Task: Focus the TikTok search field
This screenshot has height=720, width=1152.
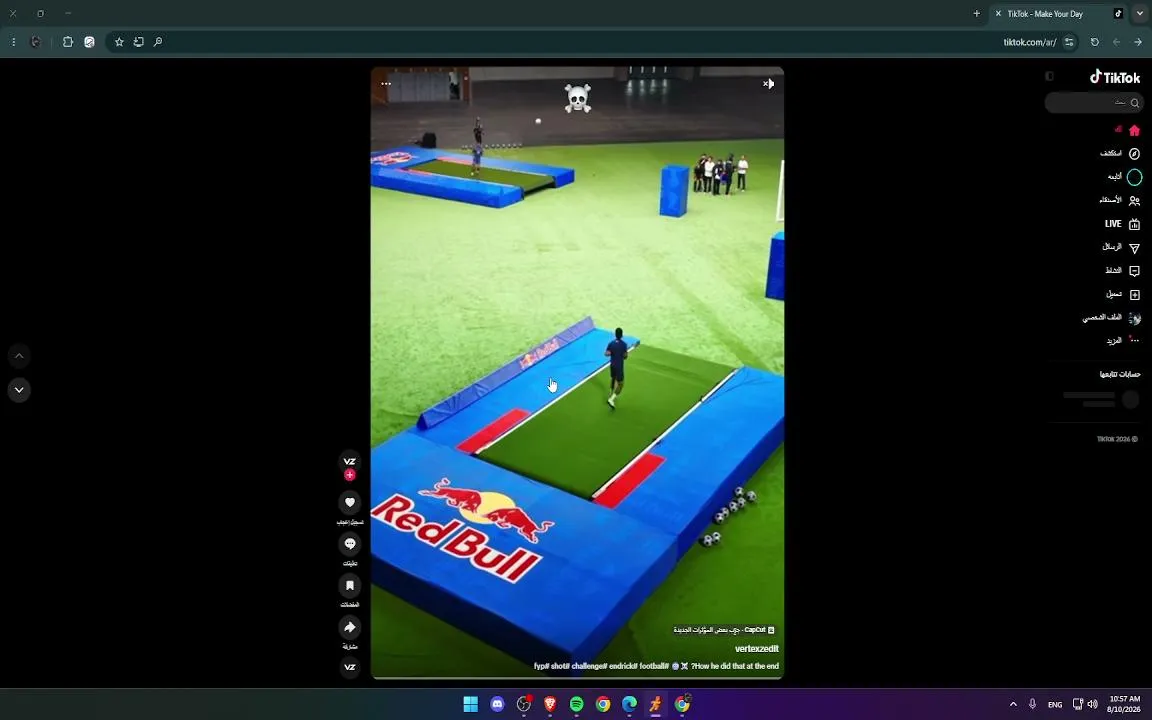Action: coord(1093,103)
